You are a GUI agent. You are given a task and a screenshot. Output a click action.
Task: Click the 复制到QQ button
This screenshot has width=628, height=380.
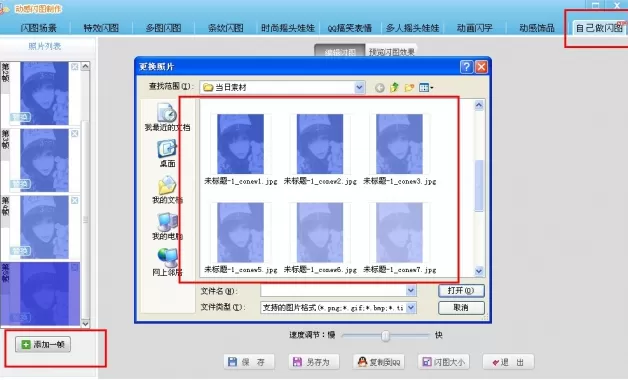click(x=379, y=362)
